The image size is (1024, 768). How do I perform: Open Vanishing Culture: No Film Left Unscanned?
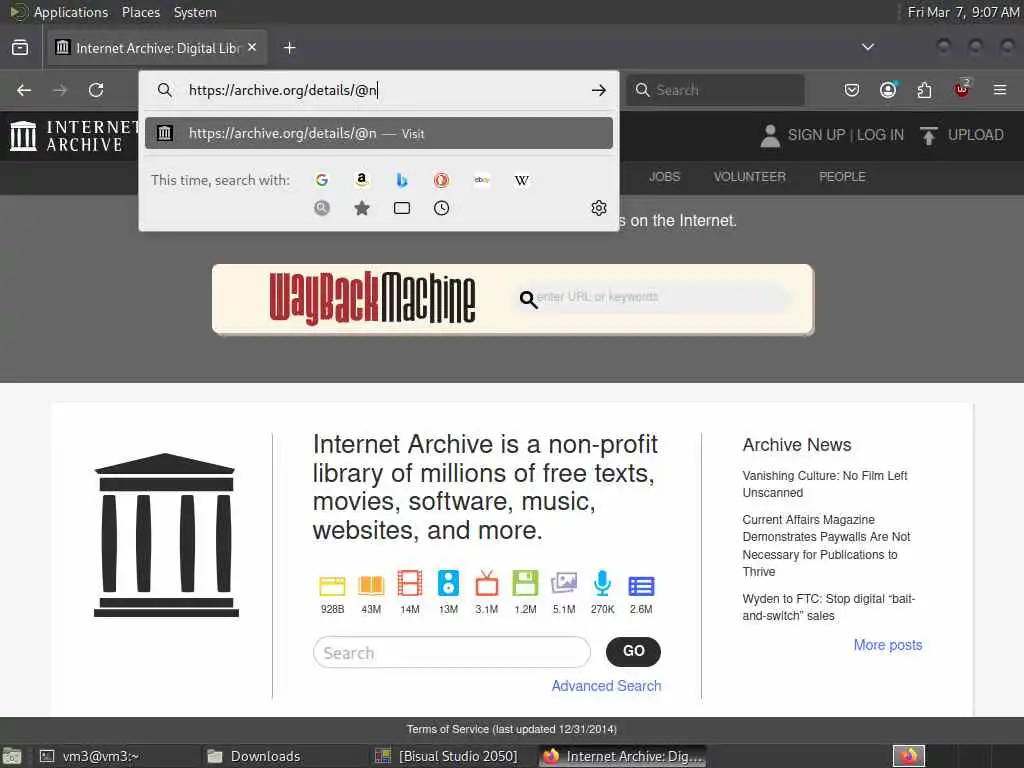click(824, 484)
